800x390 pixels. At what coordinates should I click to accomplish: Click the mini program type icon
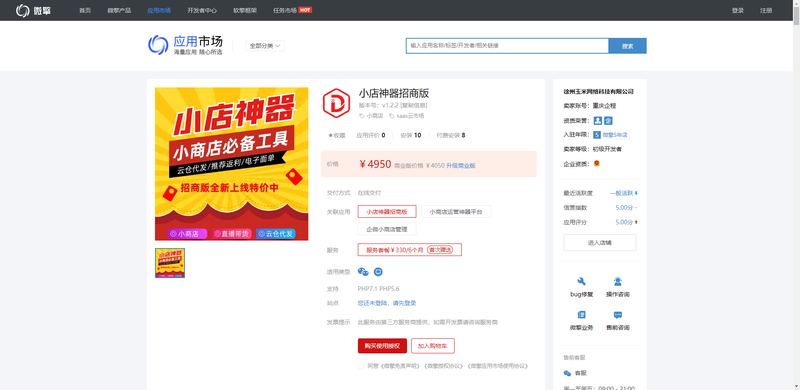tap(378, 272)
